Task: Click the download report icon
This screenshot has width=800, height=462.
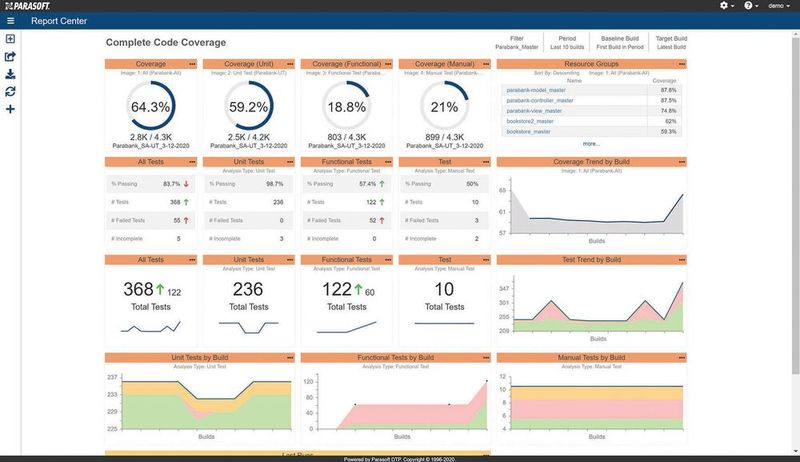Action: [10, 74]
